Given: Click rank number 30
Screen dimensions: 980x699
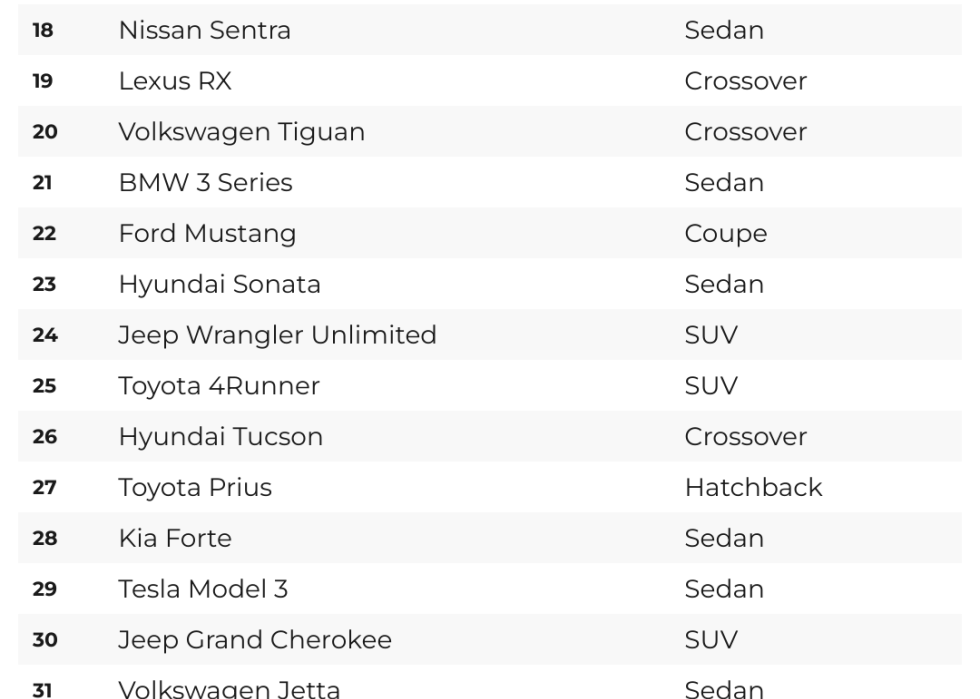Looking at the screenshot, I should tap(45, 640).
